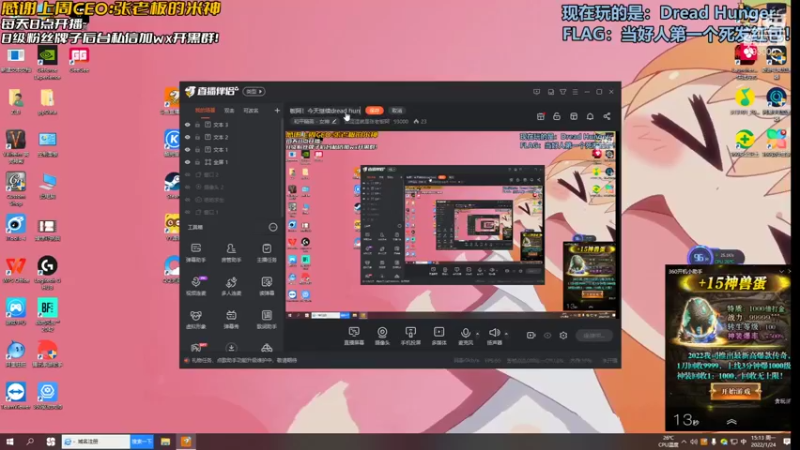
Task: Expand speaker options arrow
Action: [506, 334]
